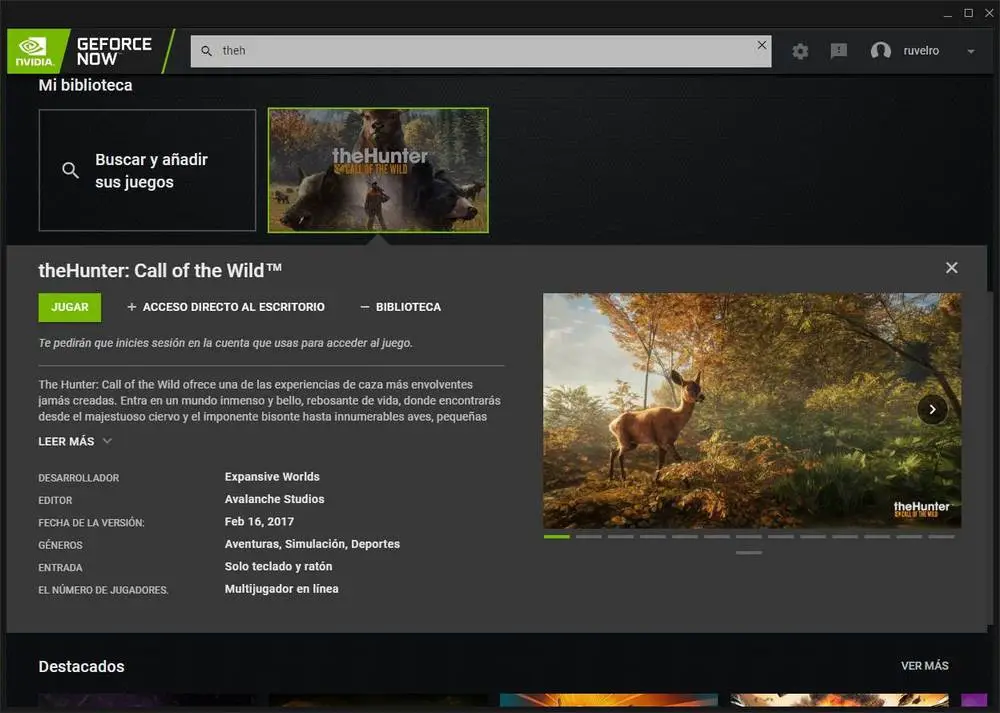The width and height of the screenshot is (1000, 713).
Task: Add ACCESO DIRECTO AL ESCRITORIO shortcut
Action: pos(226,307)
